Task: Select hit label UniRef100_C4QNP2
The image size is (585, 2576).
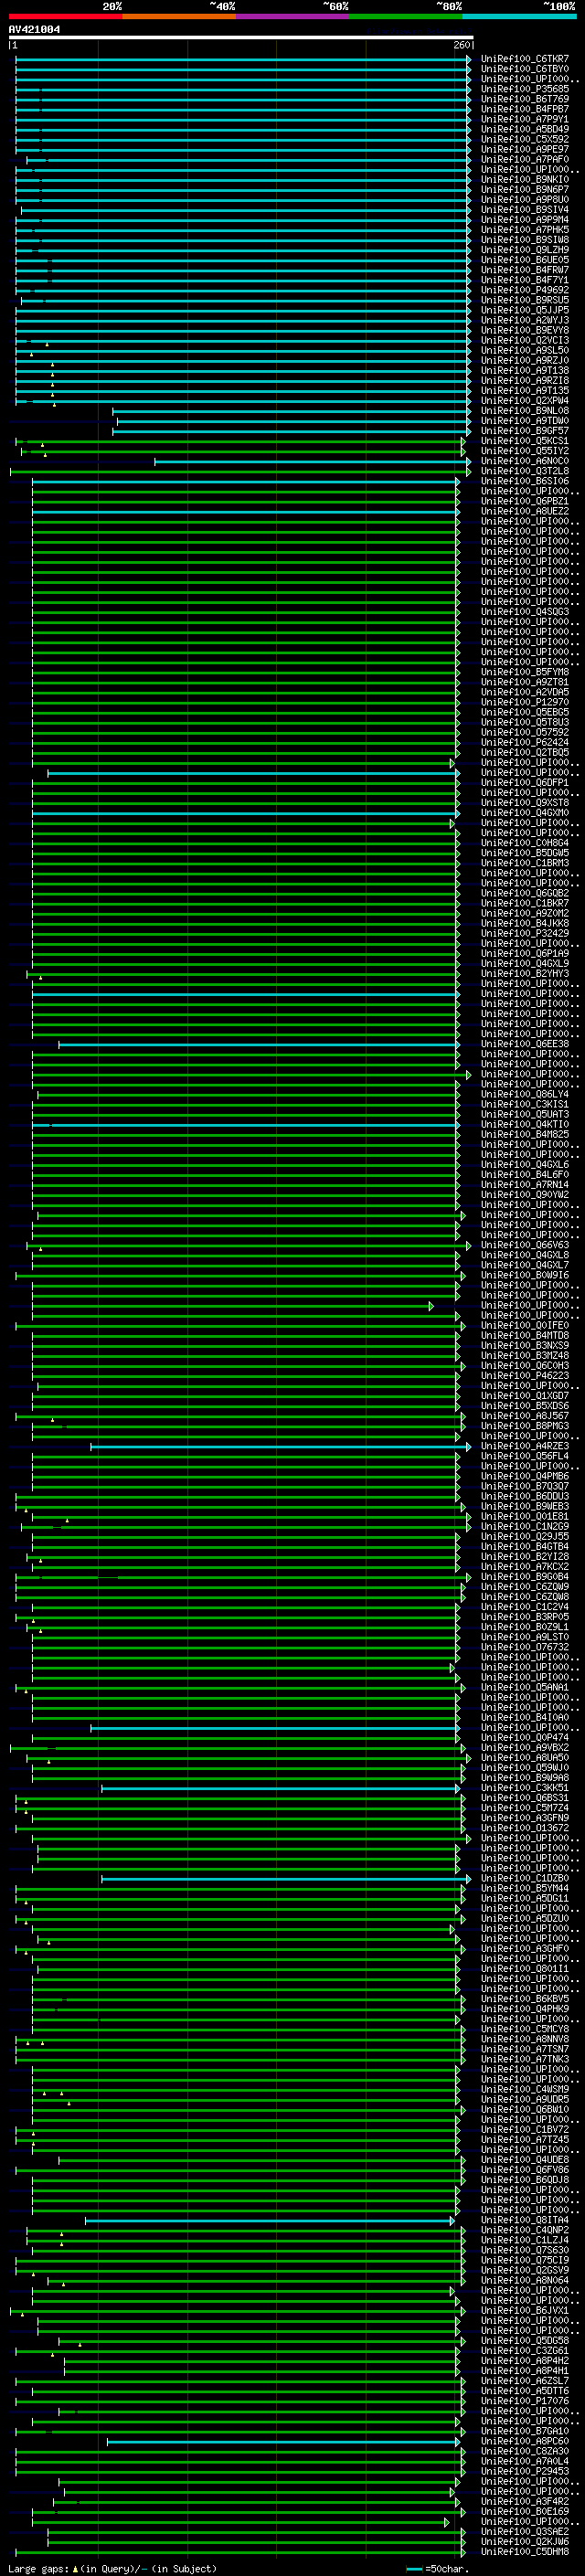Action: click(x=525, y=2230)
